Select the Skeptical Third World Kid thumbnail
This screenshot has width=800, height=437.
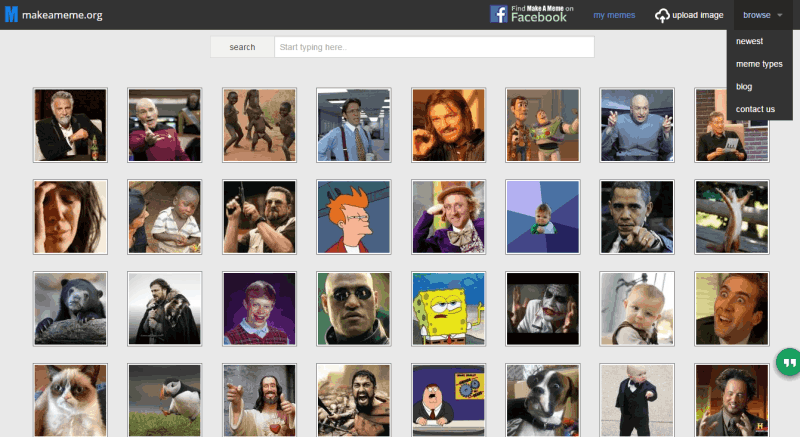165,217
